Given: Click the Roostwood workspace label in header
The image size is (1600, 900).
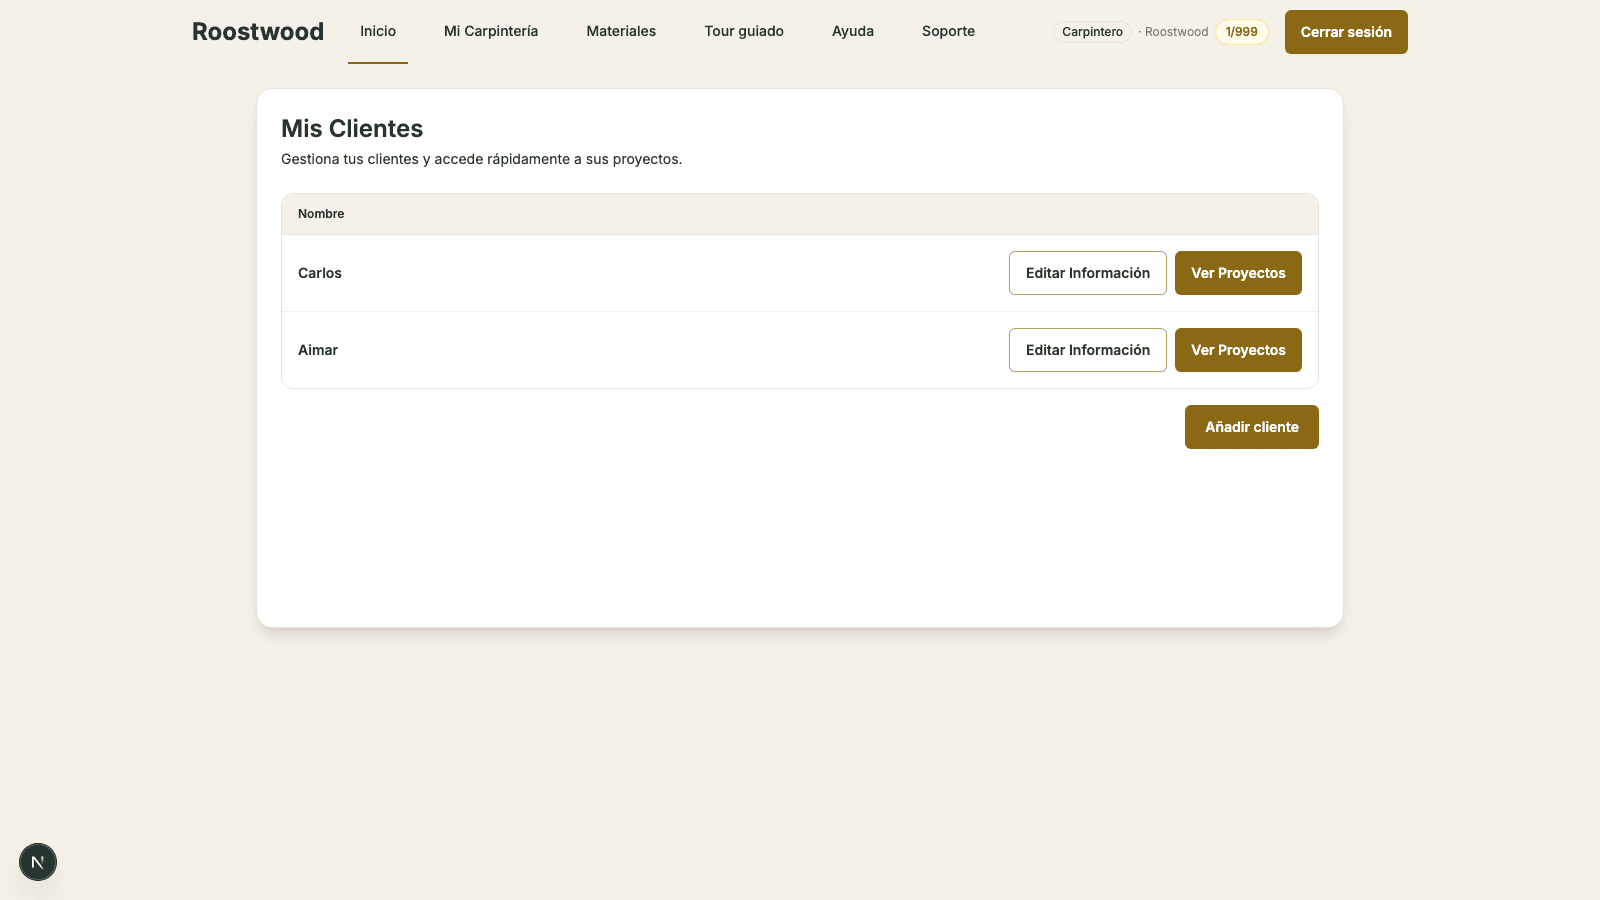Looking at the screenshot, I should [x=1176, y=32].
